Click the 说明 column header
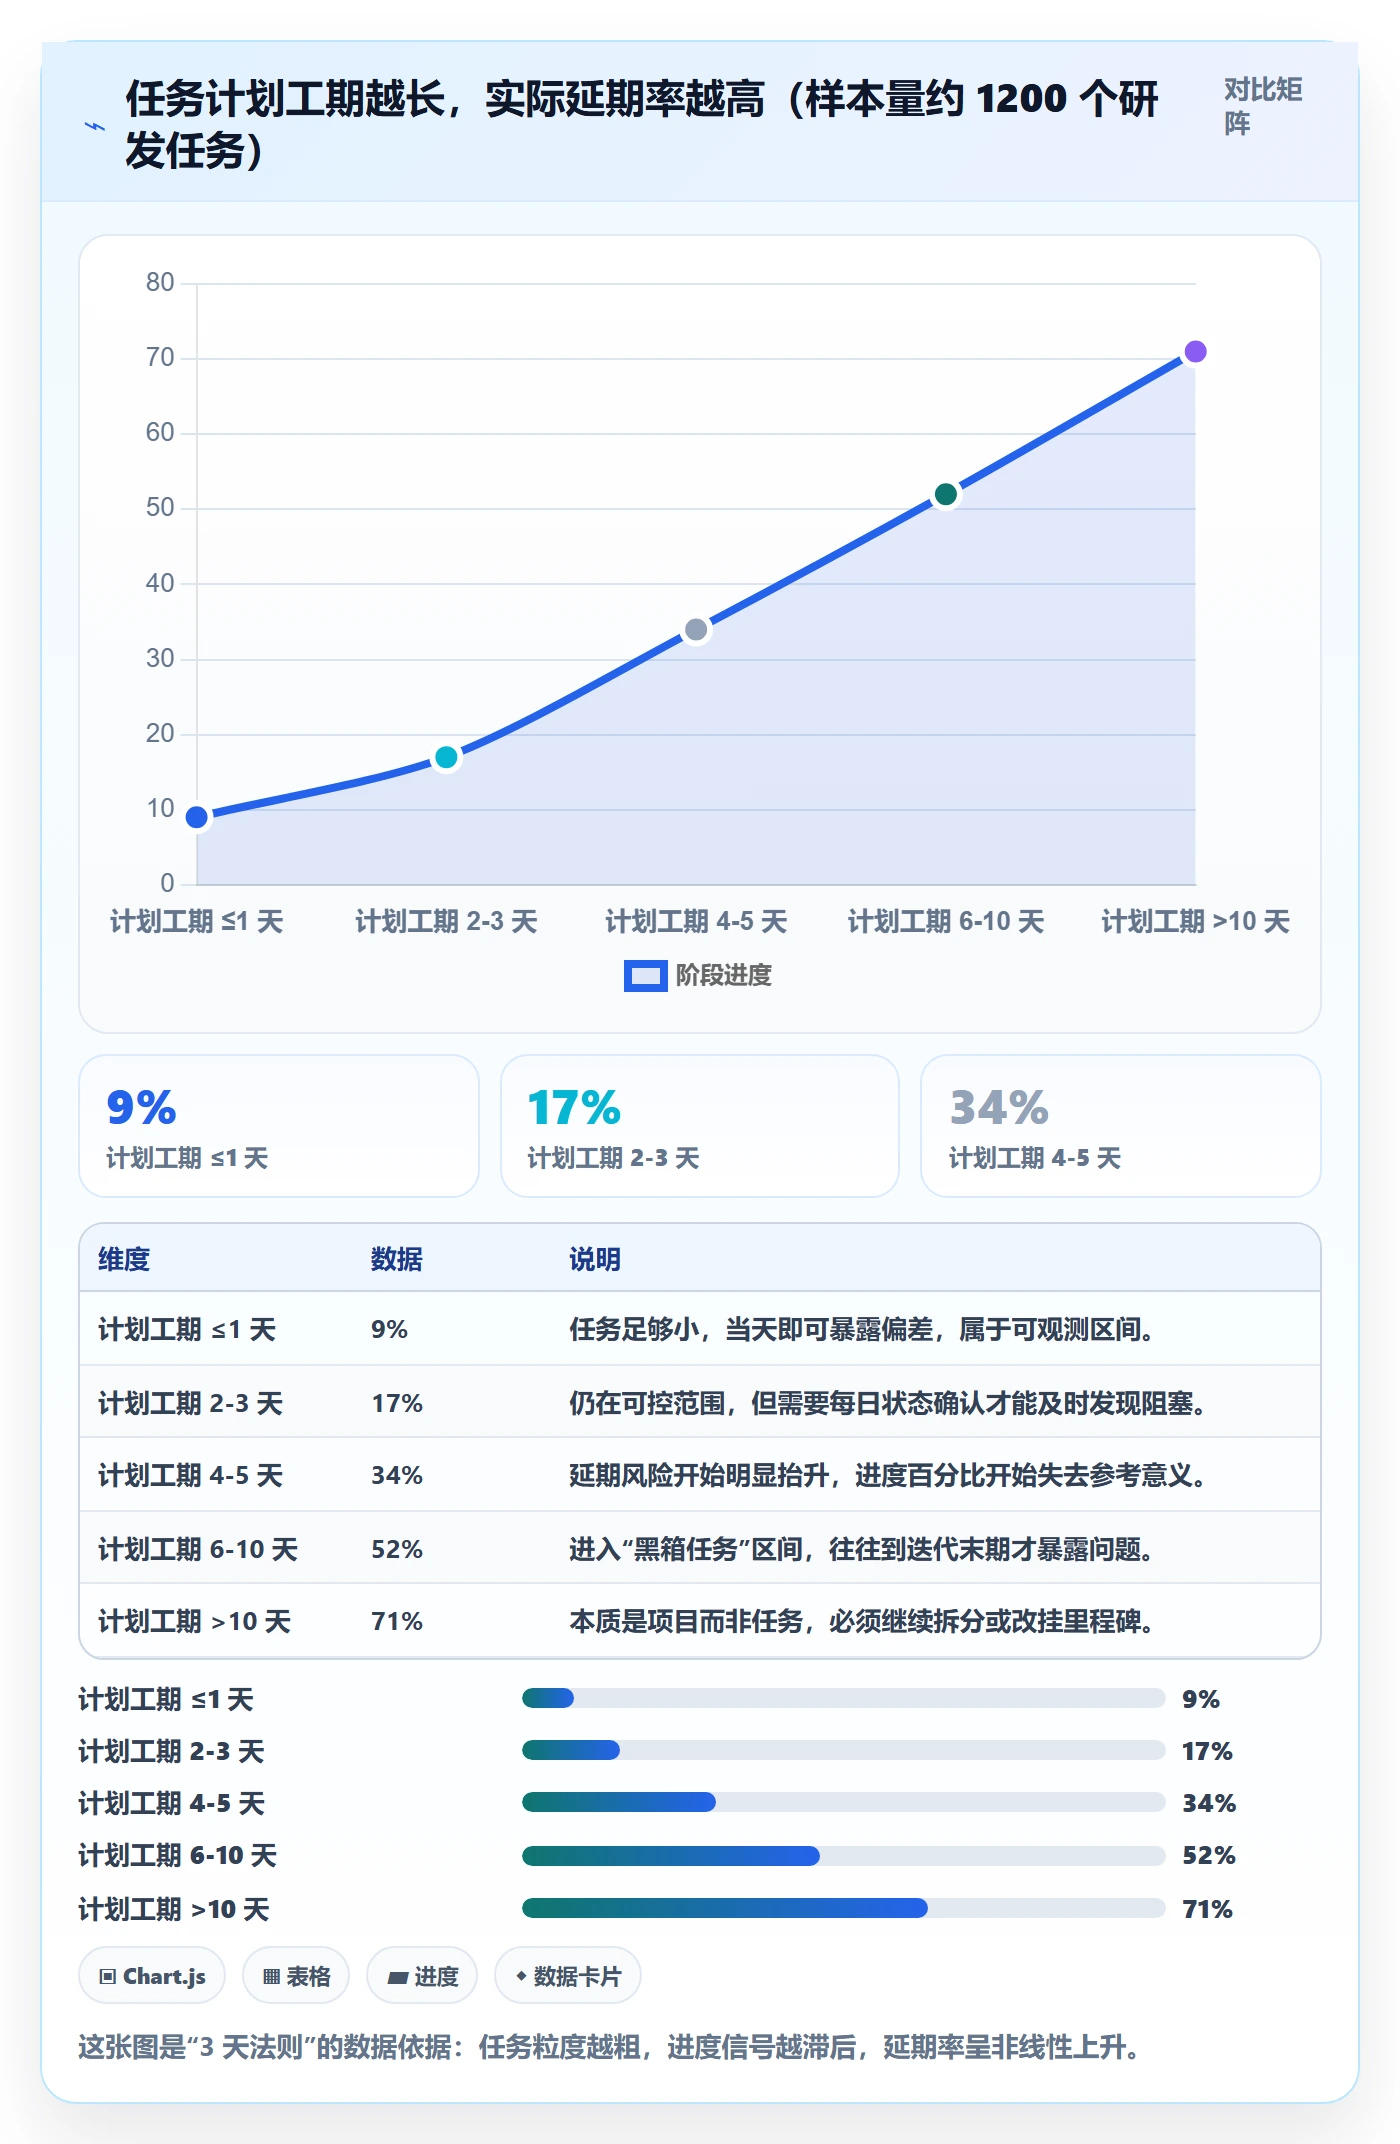The image size is (1400, 2144). pyautogui.click(x=595, y=1259)
